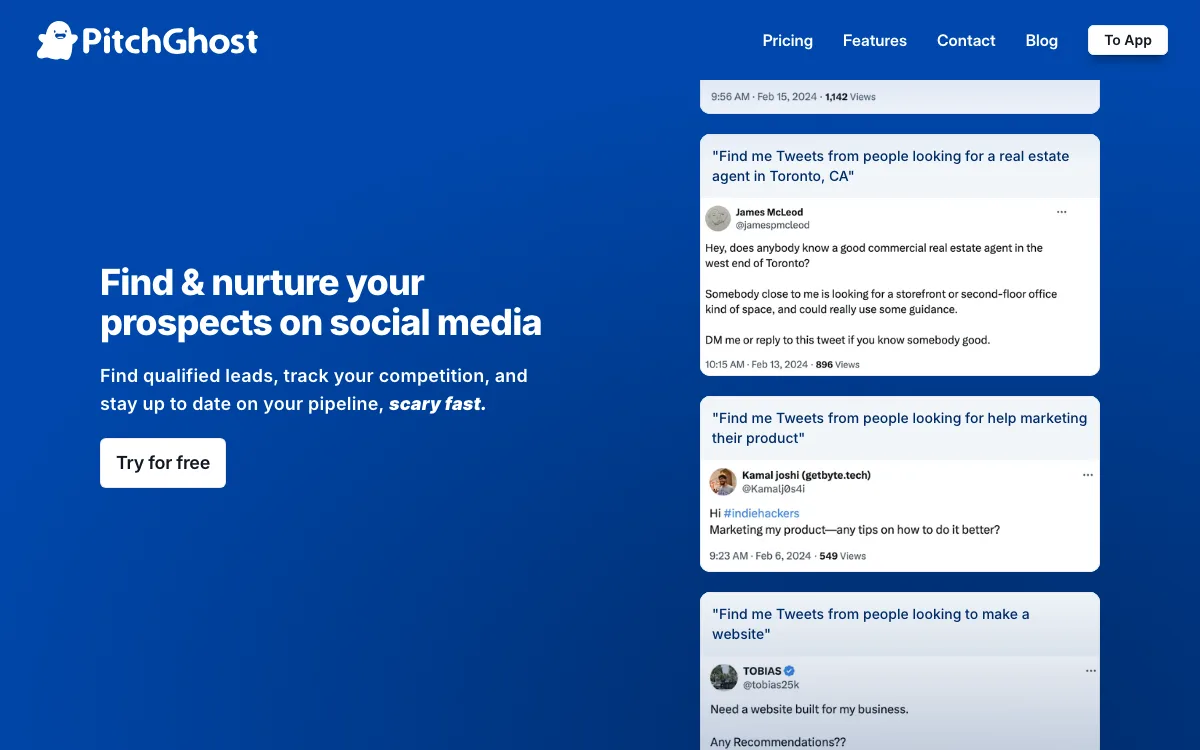
Task: Click Kamal joshi (getbyte.tech) name
Action: coord(806,475)
